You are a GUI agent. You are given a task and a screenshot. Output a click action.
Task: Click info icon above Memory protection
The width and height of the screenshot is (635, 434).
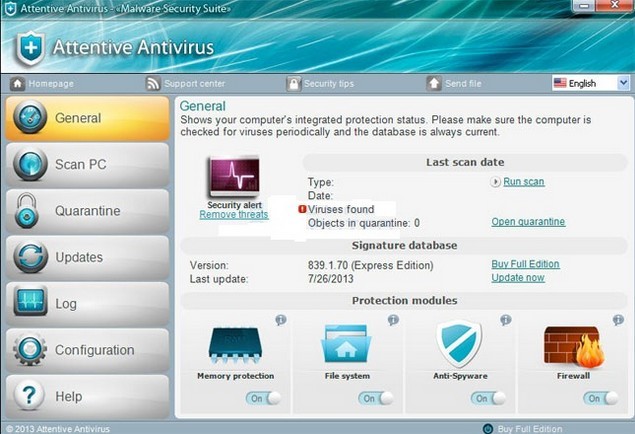pyautogui.click(x=281, y=320)
